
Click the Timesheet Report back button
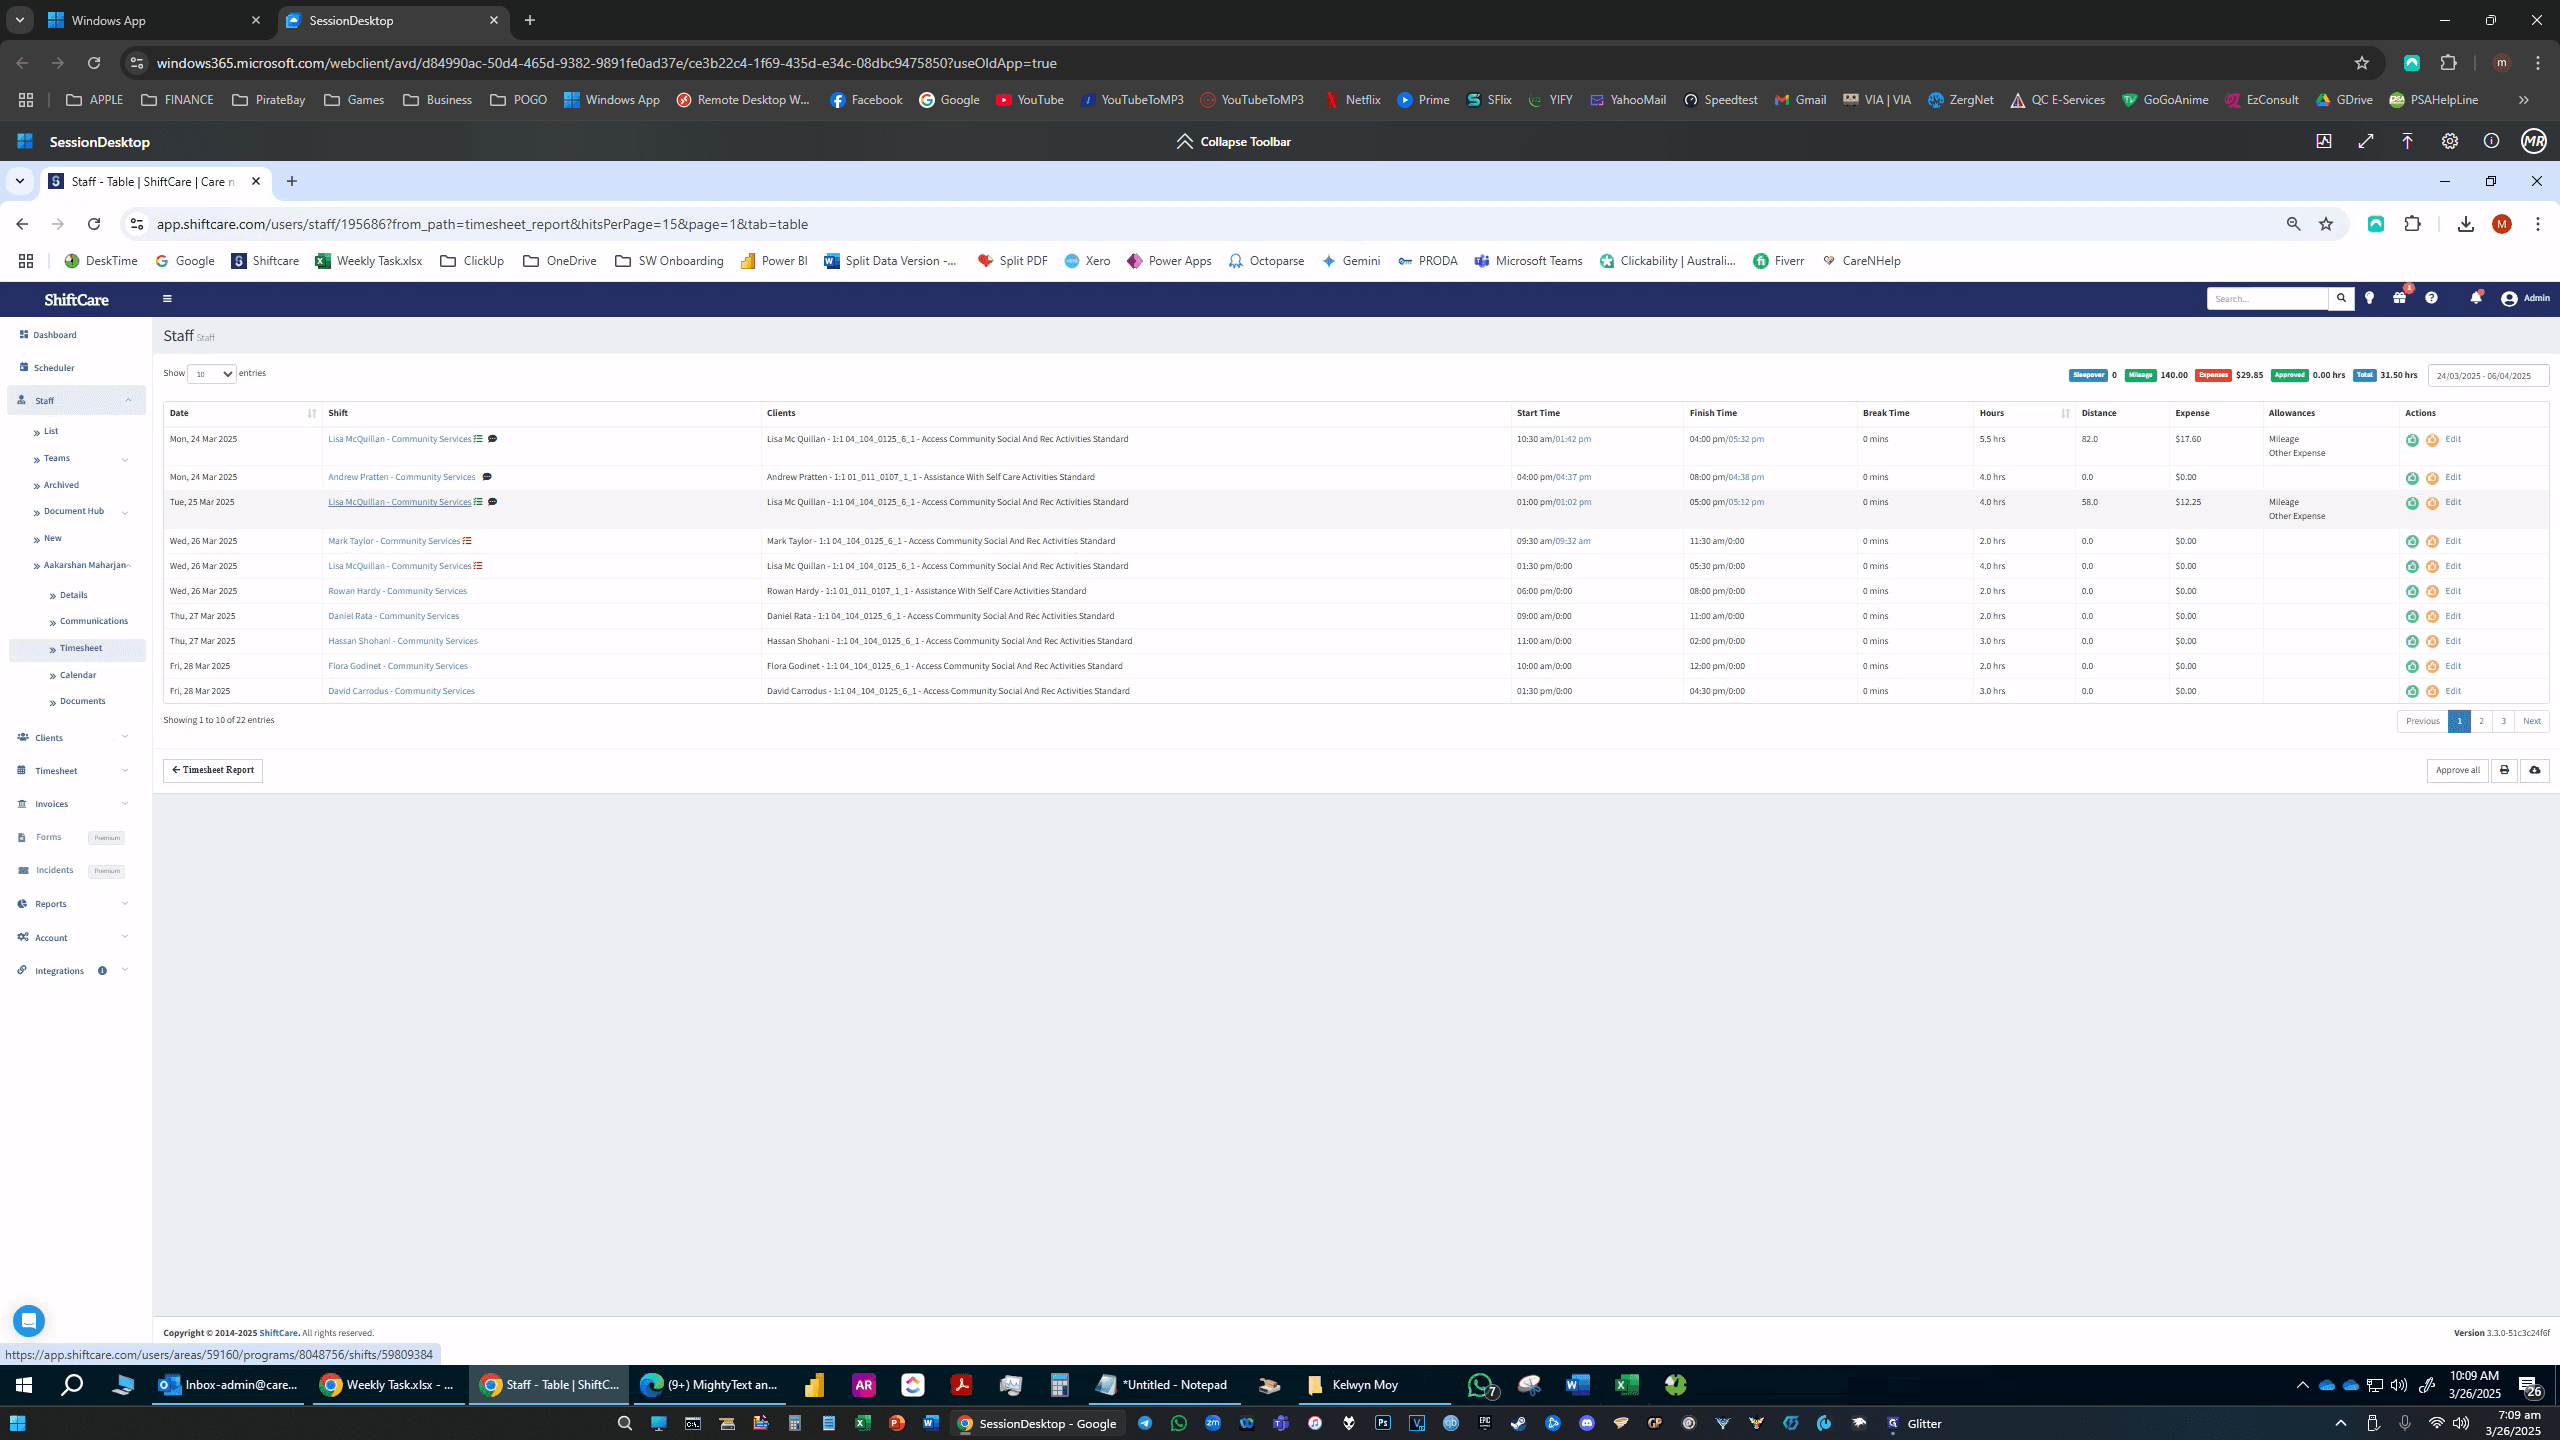[213, 770]
